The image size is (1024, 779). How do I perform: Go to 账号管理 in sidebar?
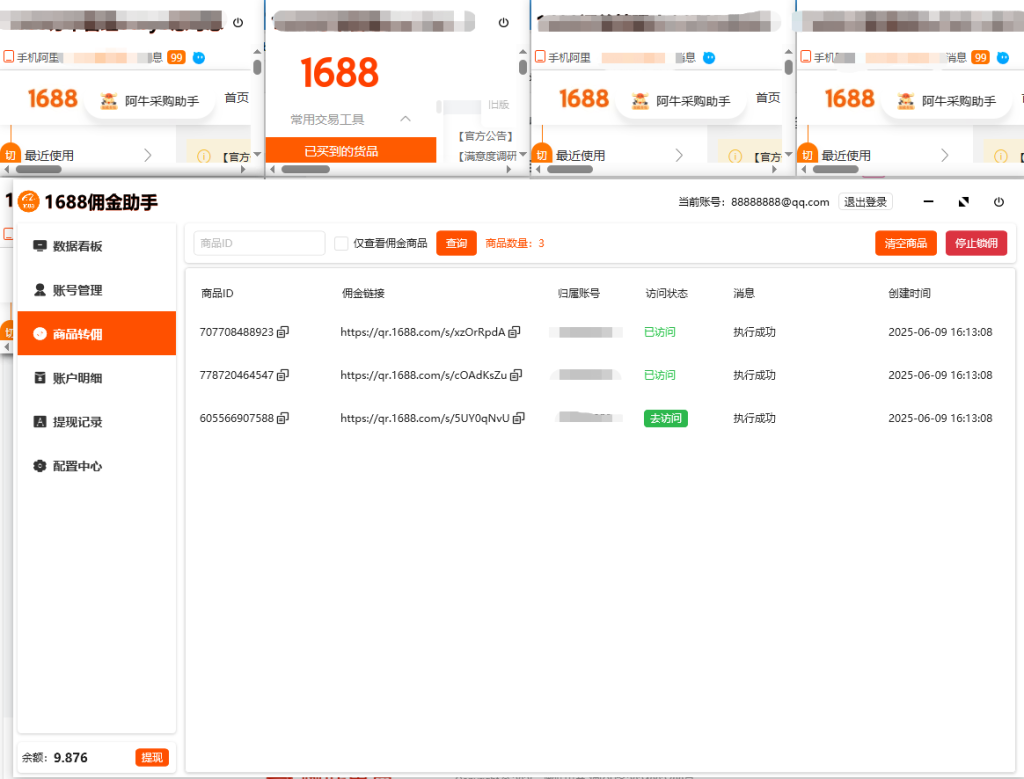click(77, 290)
